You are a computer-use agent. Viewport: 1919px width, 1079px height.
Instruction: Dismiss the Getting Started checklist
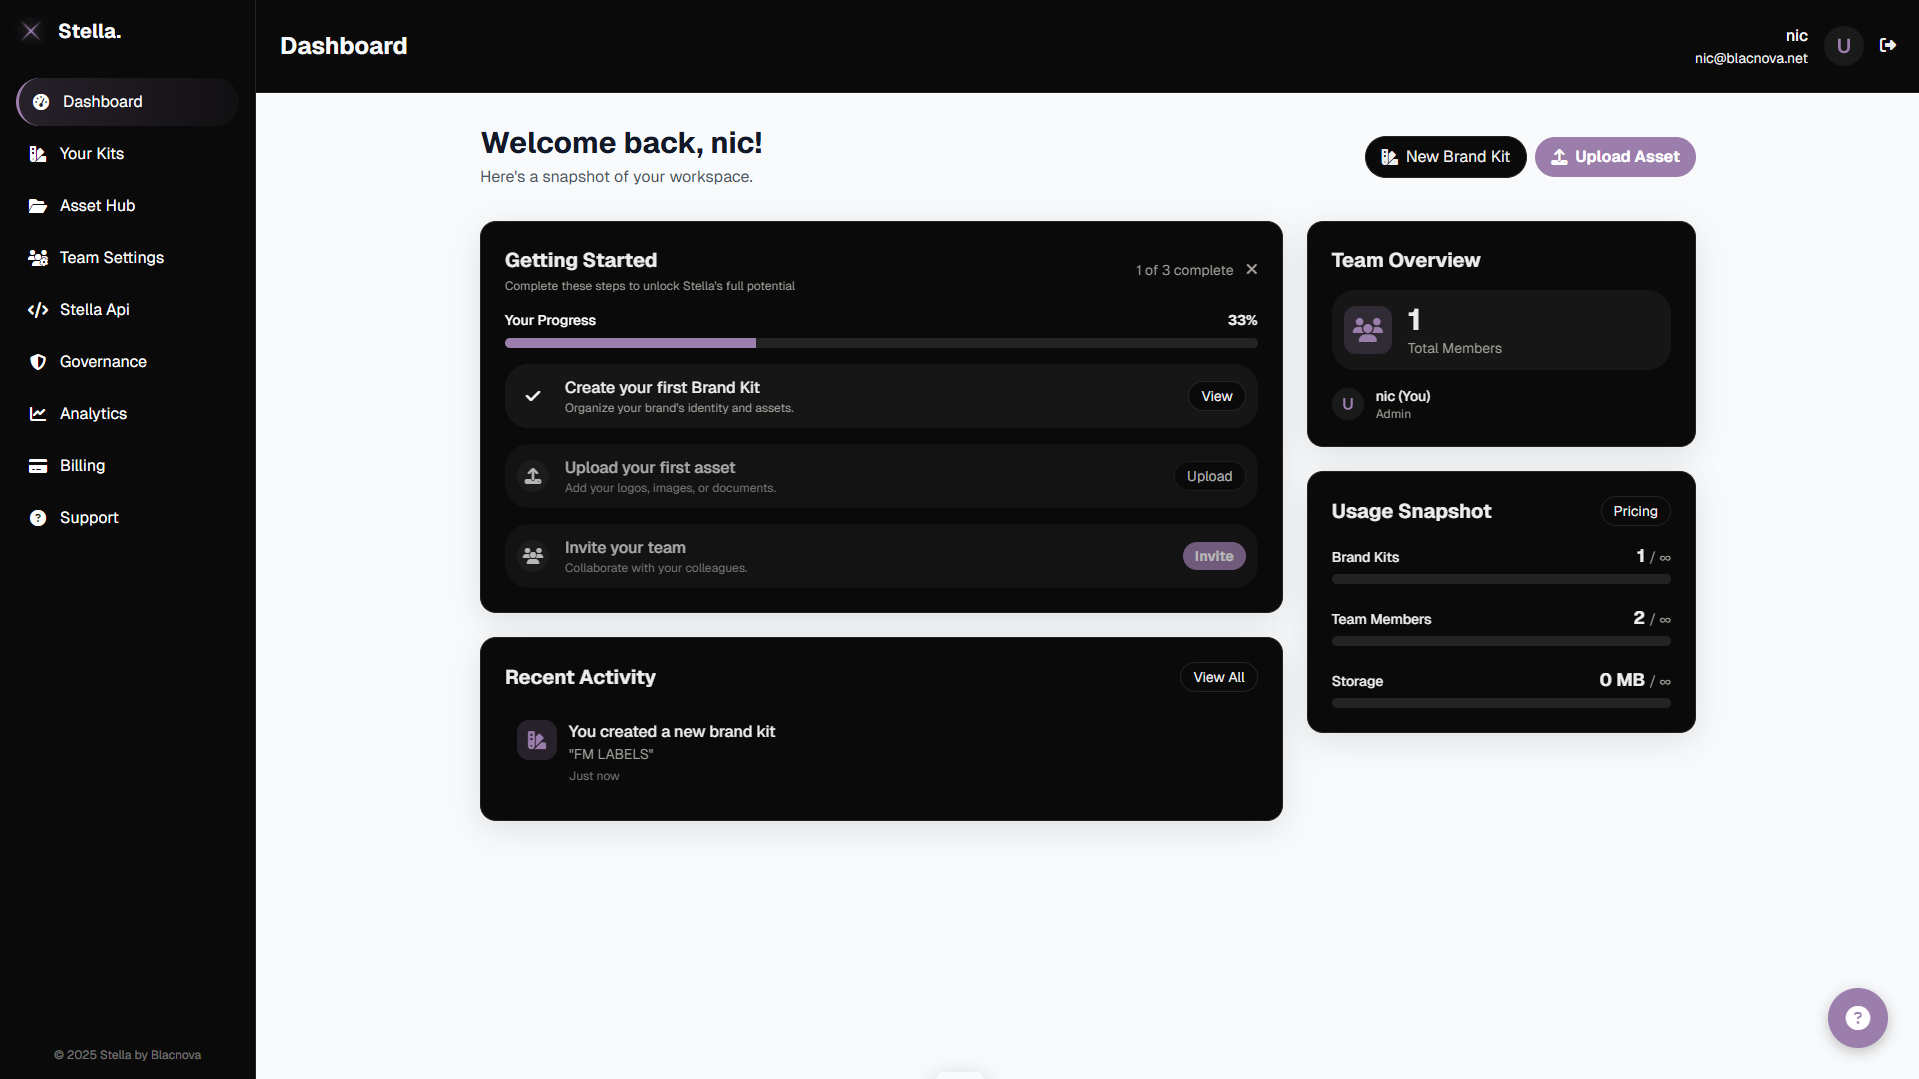point(1251,269)
